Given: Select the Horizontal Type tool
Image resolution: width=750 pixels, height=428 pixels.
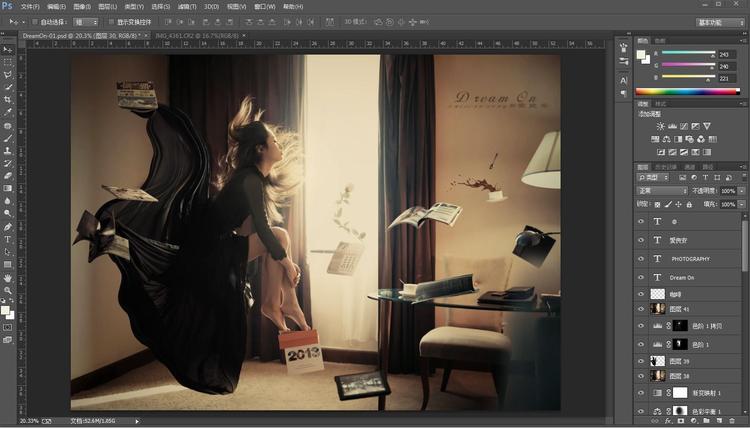Looking at the screenshot, I should click(x=8, y=240).
